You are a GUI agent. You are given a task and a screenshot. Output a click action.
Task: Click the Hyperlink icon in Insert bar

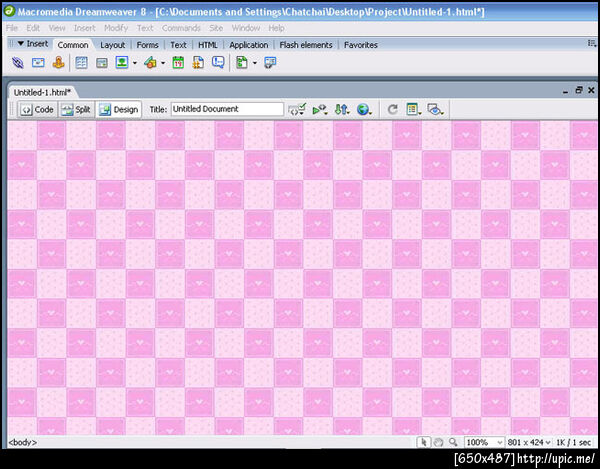18,62
